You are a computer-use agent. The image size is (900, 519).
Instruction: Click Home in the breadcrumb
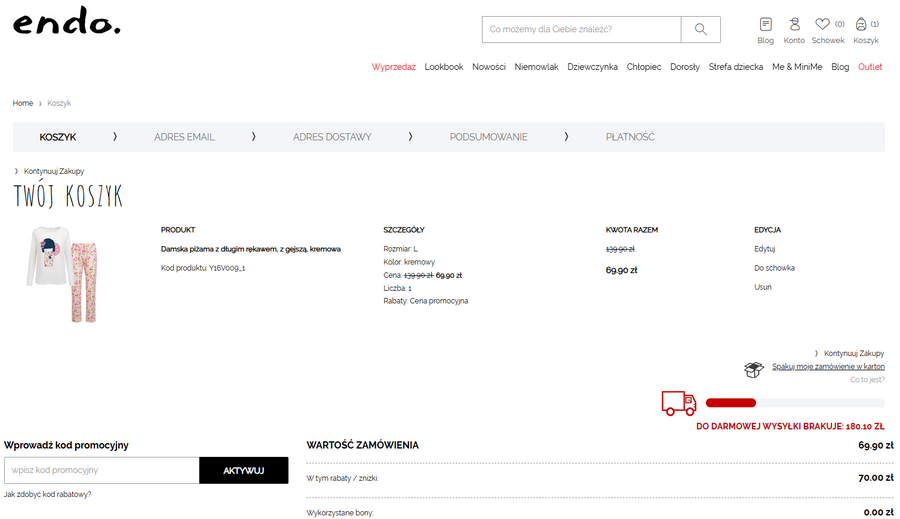pyautogui.click(x=22, y=103)
